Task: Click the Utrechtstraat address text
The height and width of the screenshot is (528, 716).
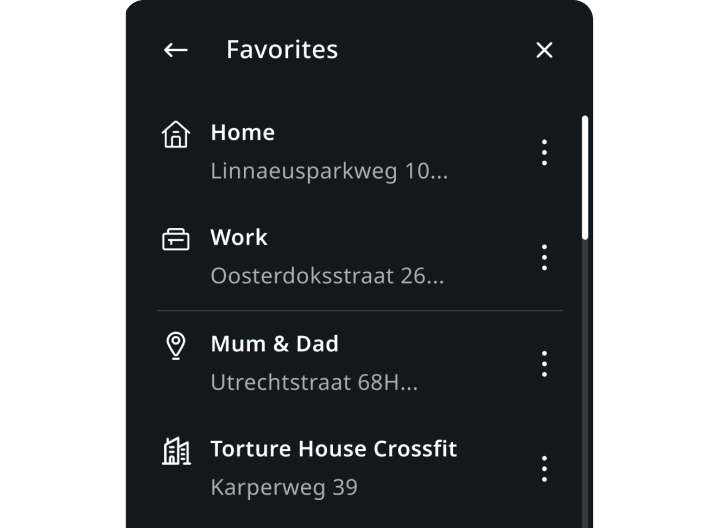Action: click(314, 382)
